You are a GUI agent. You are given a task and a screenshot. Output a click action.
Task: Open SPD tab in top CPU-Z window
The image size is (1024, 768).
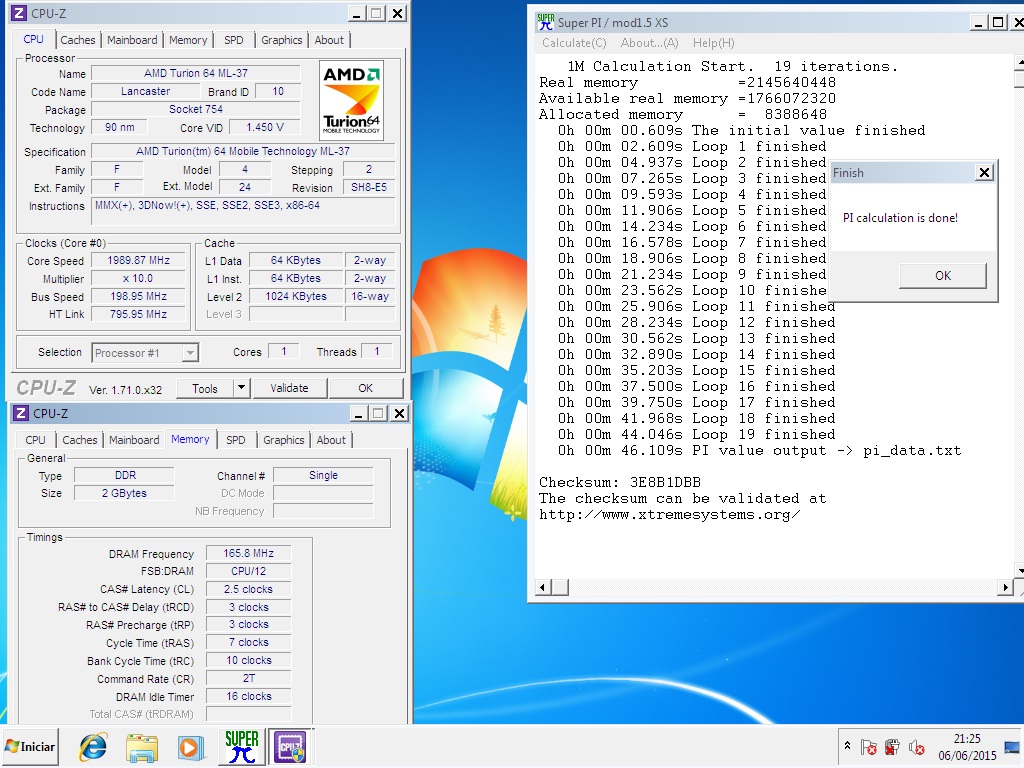(233, 40)
